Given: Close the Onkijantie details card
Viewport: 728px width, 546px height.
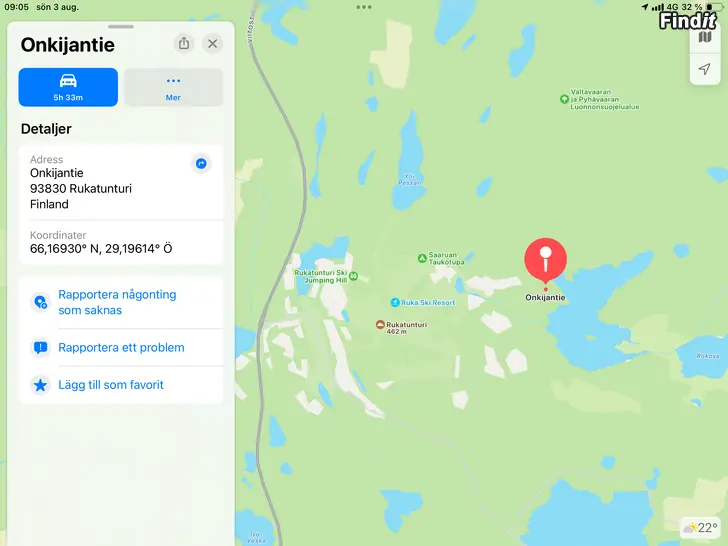Looking at the screenshot, I should (x=213, y=44).
